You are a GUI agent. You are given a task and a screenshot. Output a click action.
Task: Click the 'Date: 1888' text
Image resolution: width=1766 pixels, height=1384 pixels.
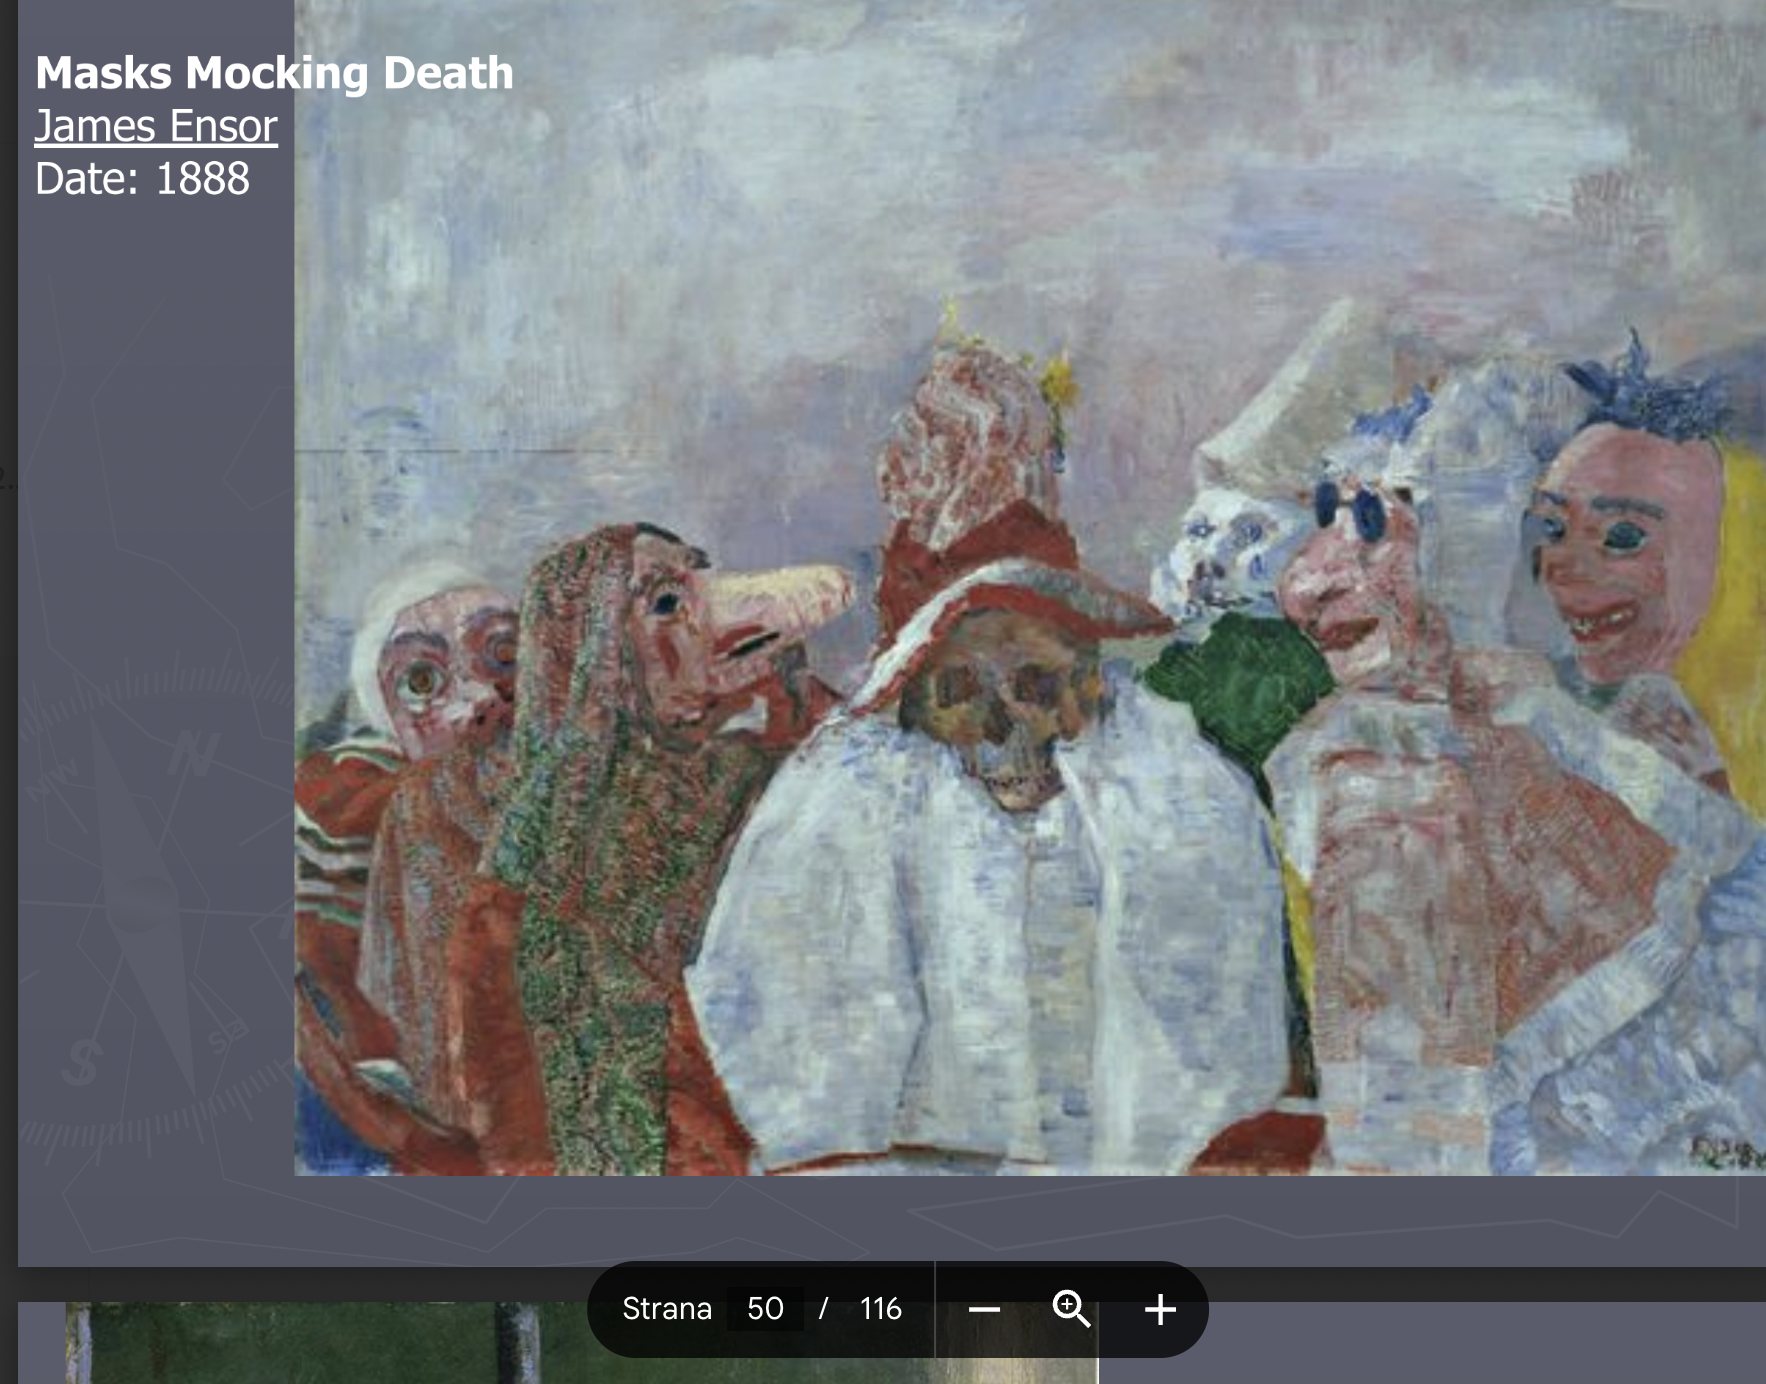(142, 179)
